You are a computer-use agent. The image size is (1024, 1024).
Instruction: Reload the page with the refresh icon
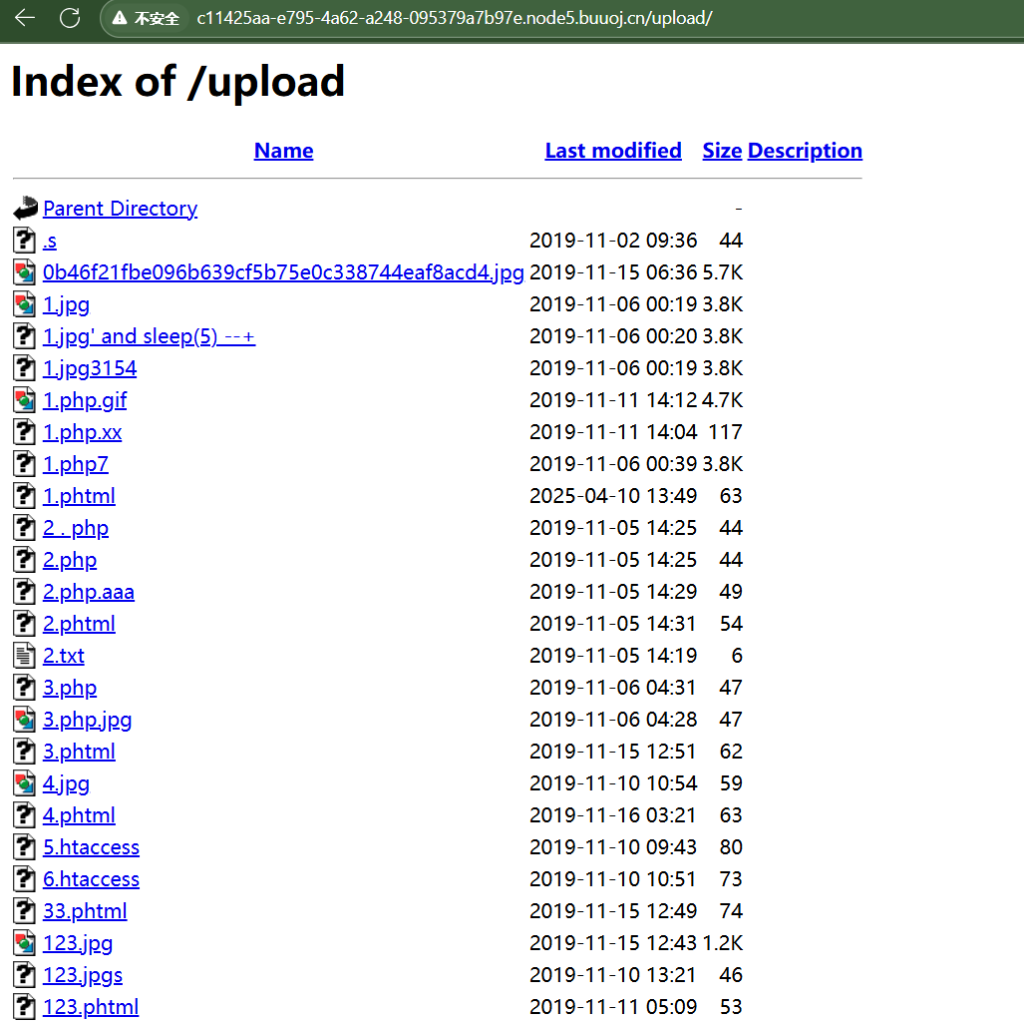click(x=70, y=18)
